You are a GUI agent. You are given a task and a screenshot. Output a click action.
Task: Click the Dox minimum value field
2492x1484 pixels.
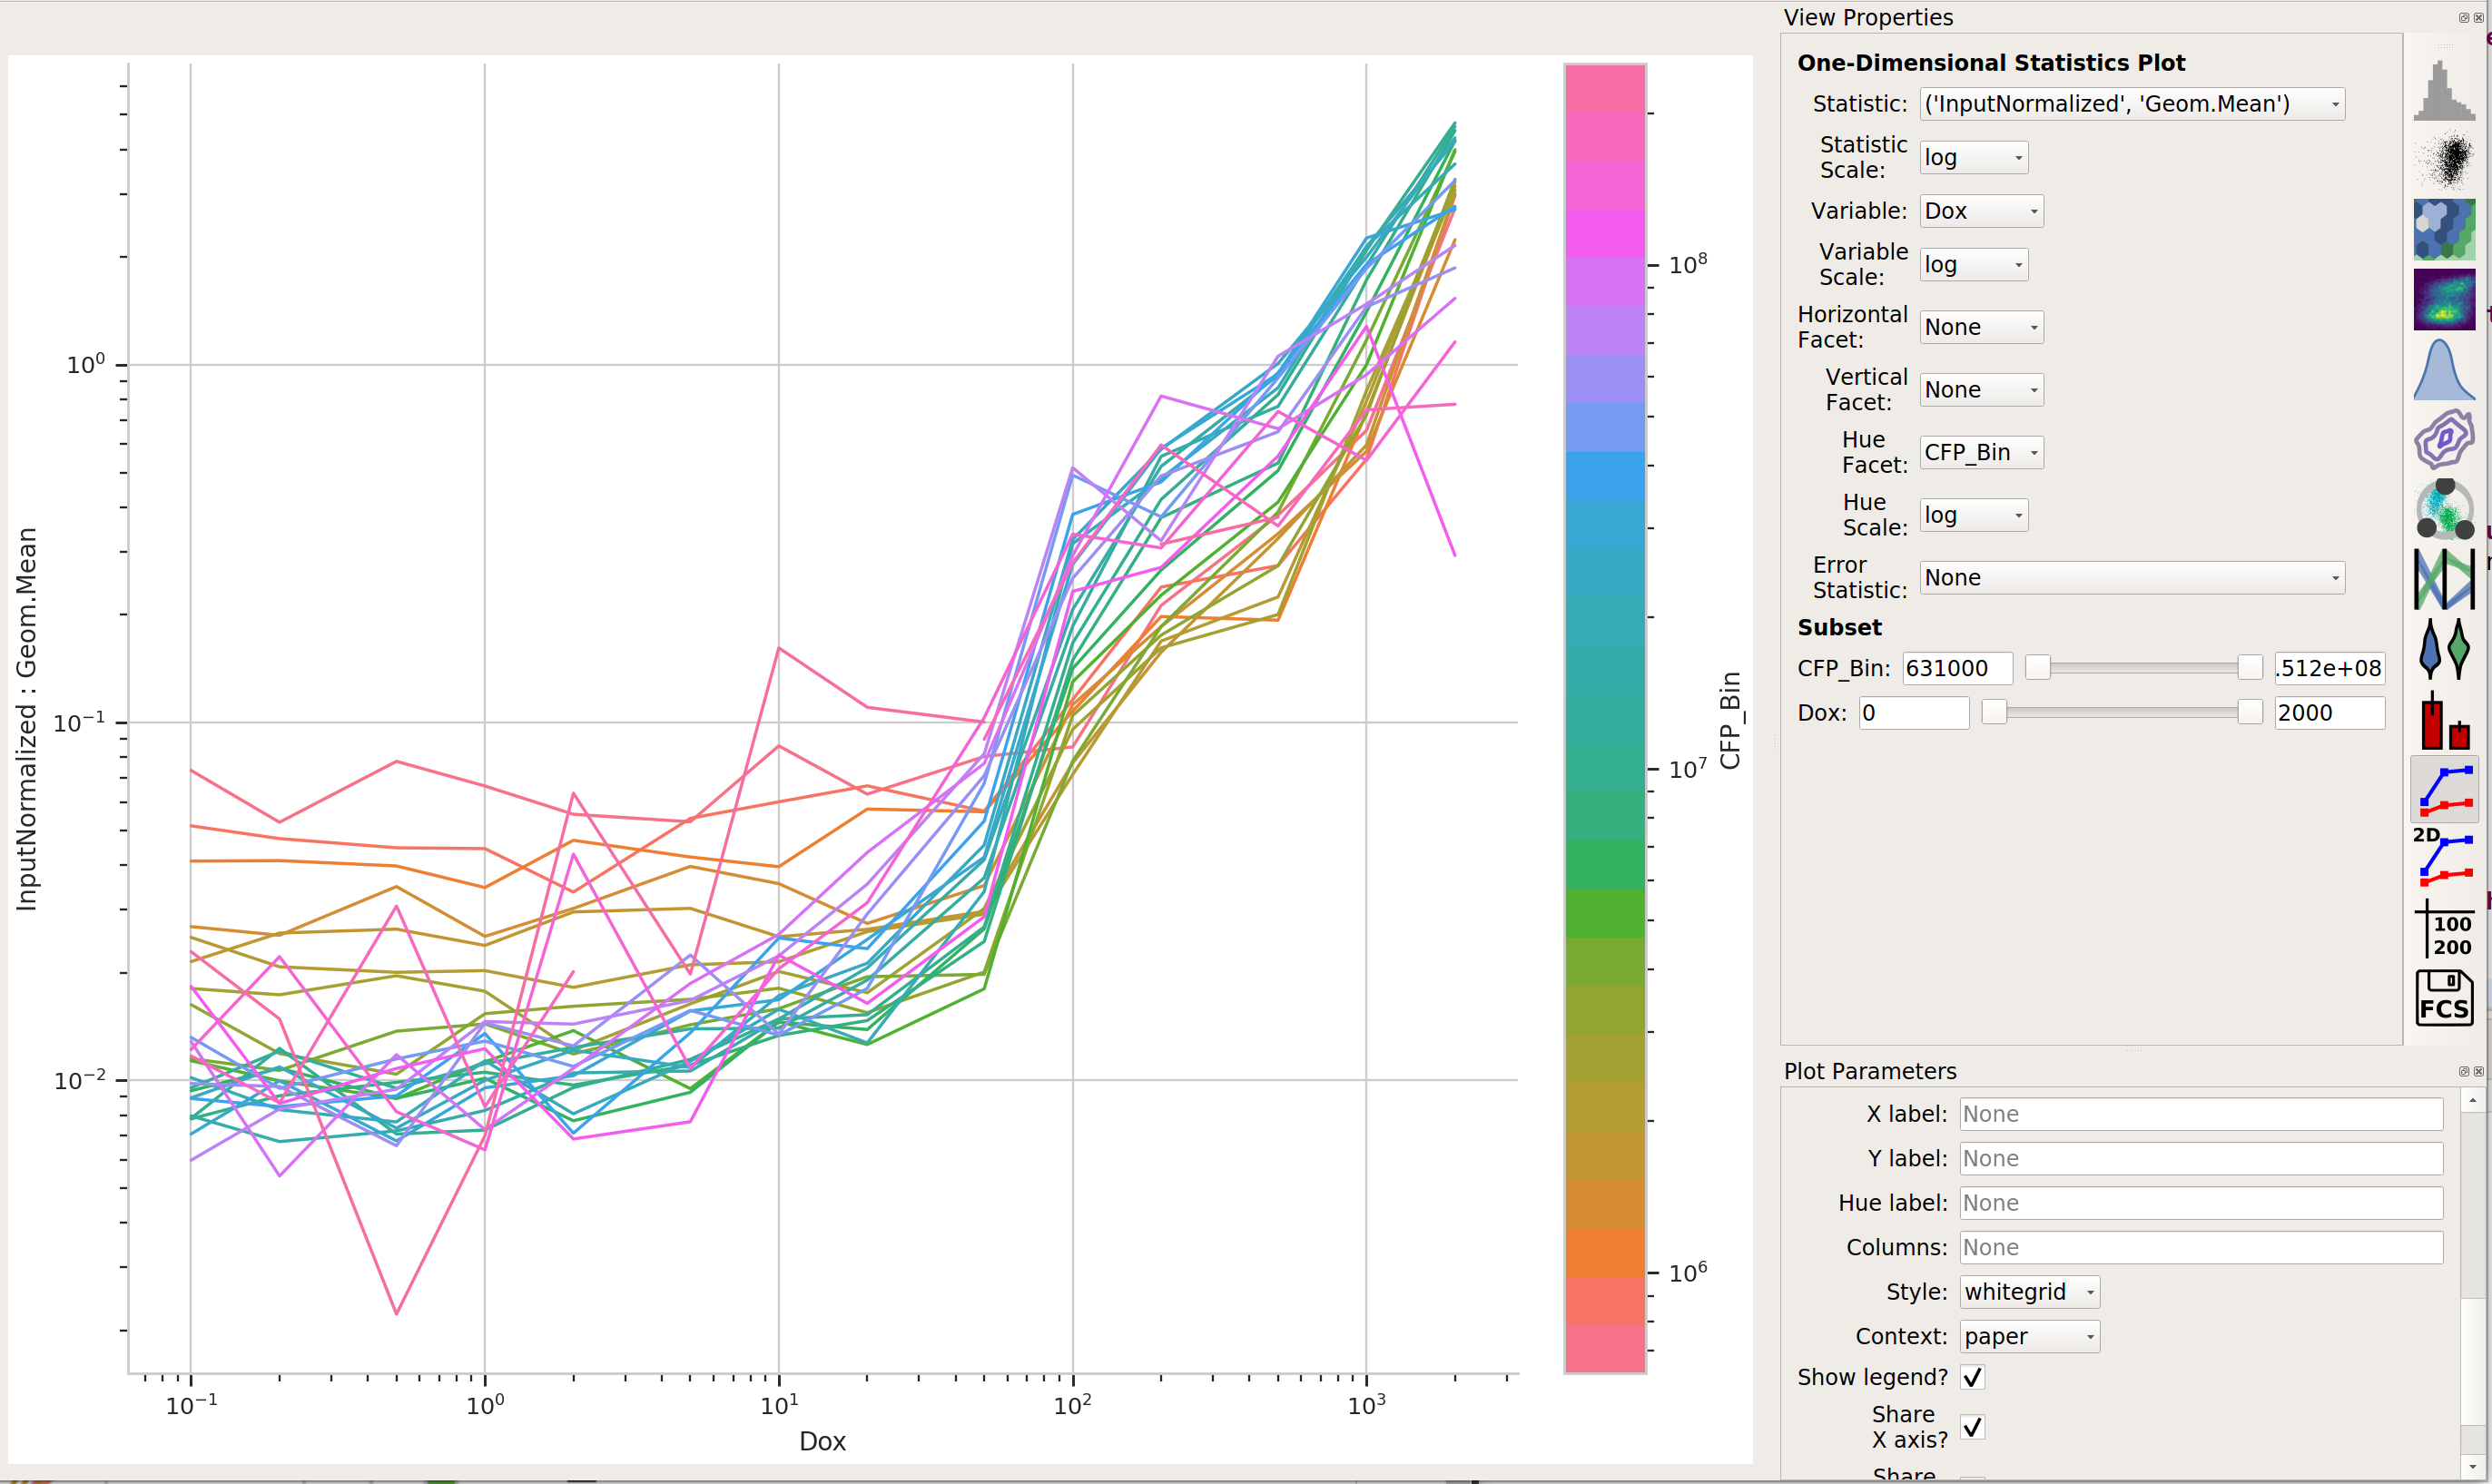pos(1913,713)
